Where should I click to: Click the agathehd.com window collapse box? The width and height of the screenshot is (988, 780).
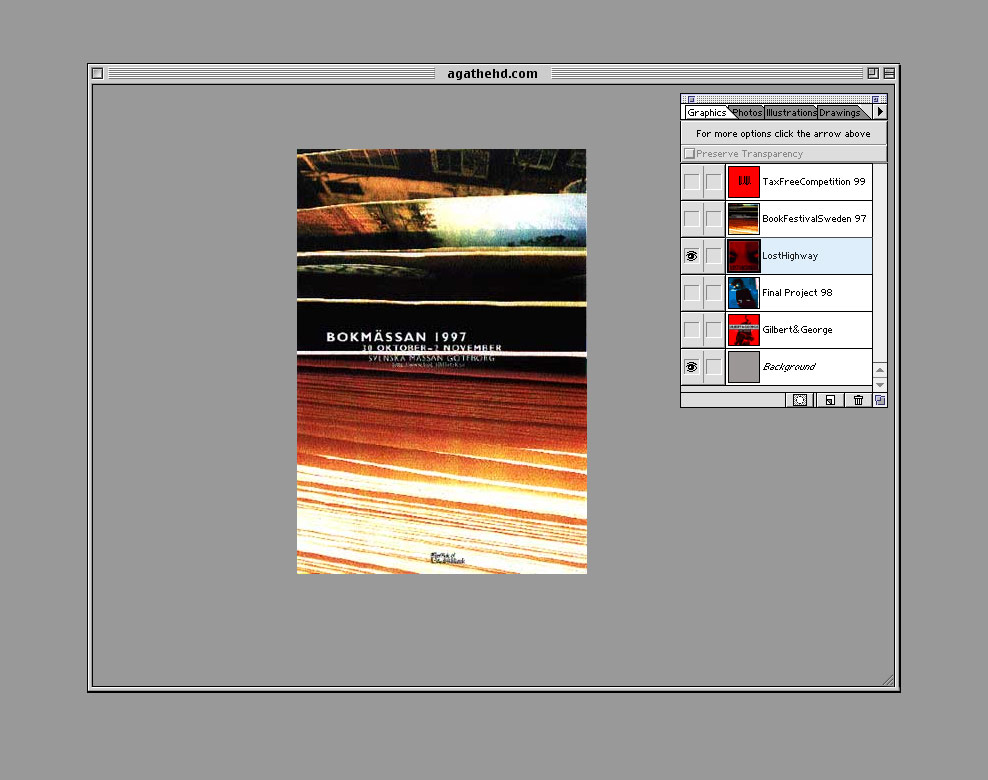pyautogui.click(x=889, y=73)
